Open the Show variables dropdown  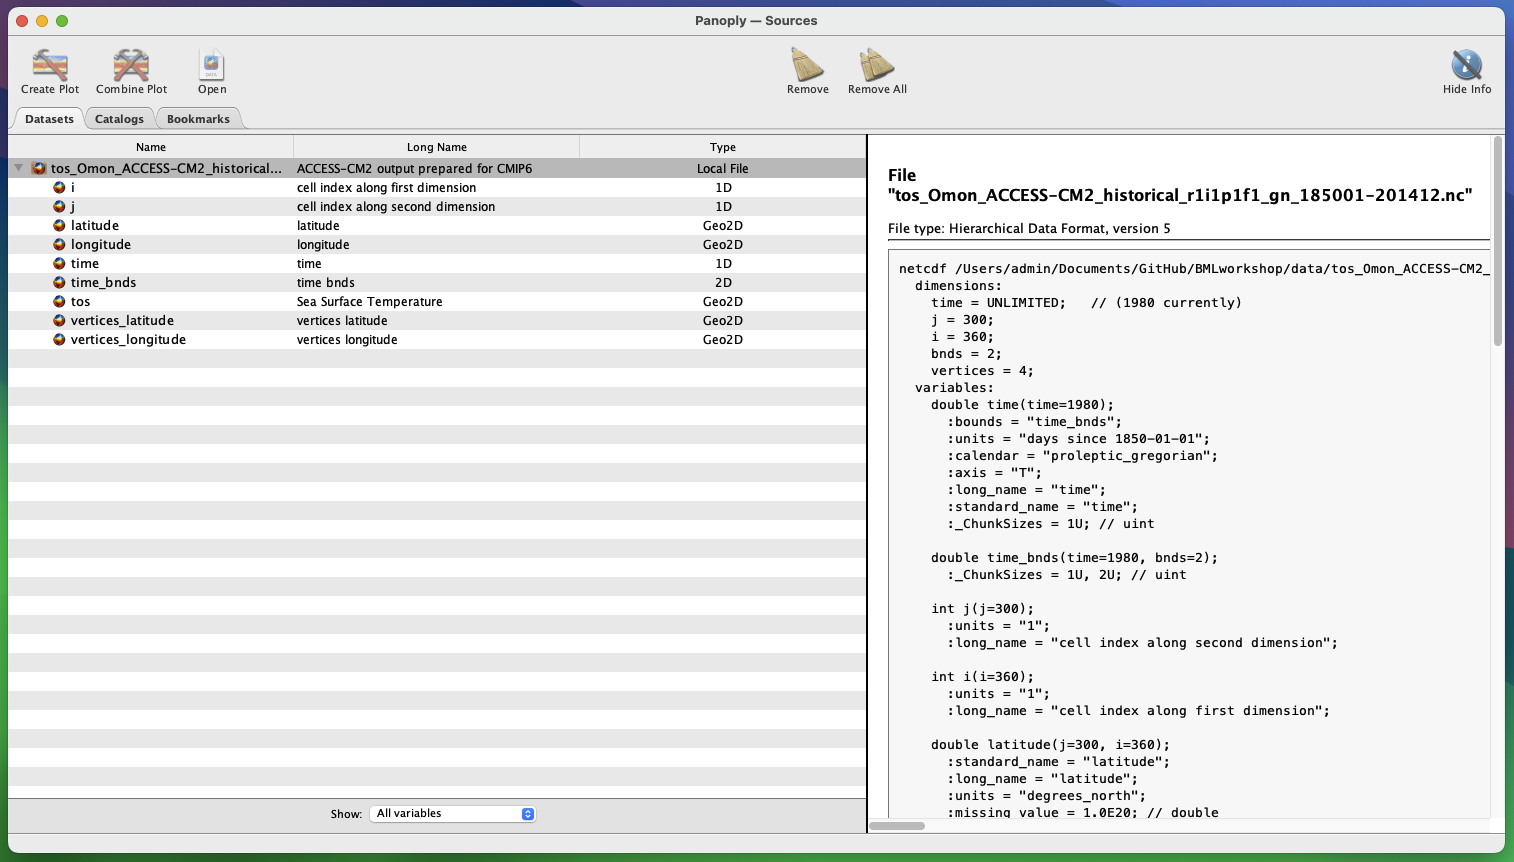453,814
